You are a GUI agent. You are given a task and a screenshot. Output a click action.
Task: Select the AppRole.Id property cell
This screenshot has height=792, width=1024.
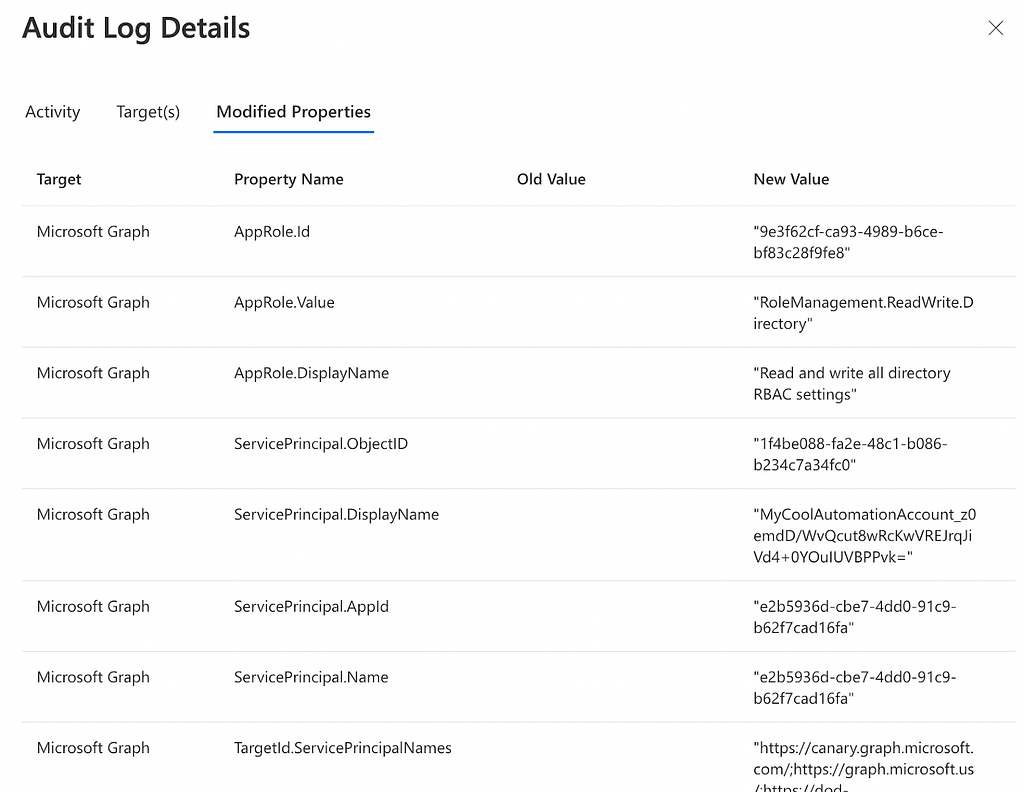(x=272, y=232)
